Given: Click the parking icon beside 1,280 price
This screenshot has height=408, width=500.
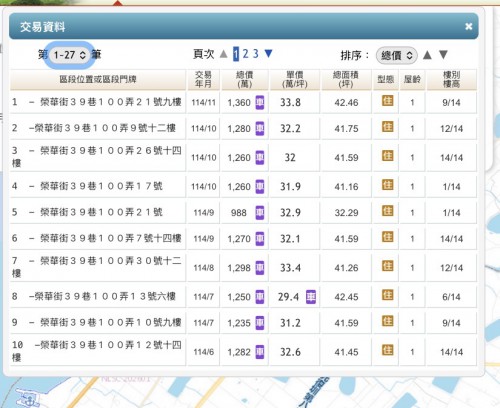Looking at the screenshot, I should click(x=260, y=128).
